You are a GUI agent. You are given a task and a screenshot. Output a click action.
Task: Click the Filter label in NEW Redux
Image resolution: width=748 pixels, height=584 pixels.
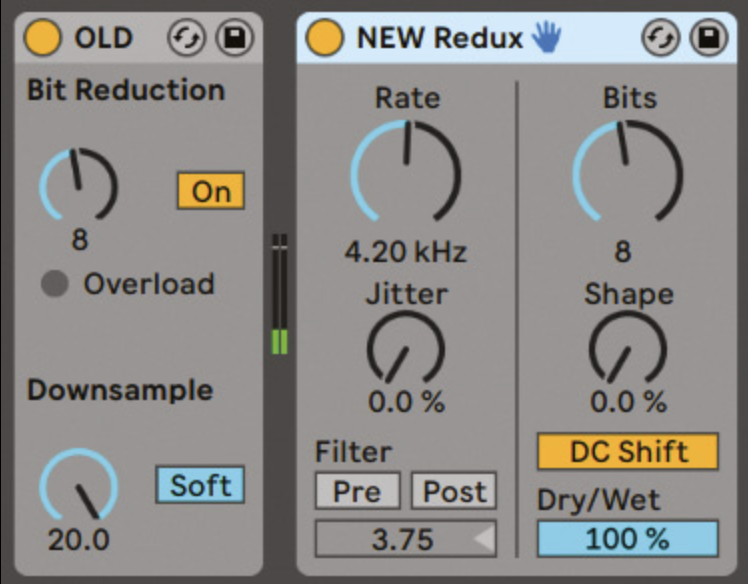point(353,451)
